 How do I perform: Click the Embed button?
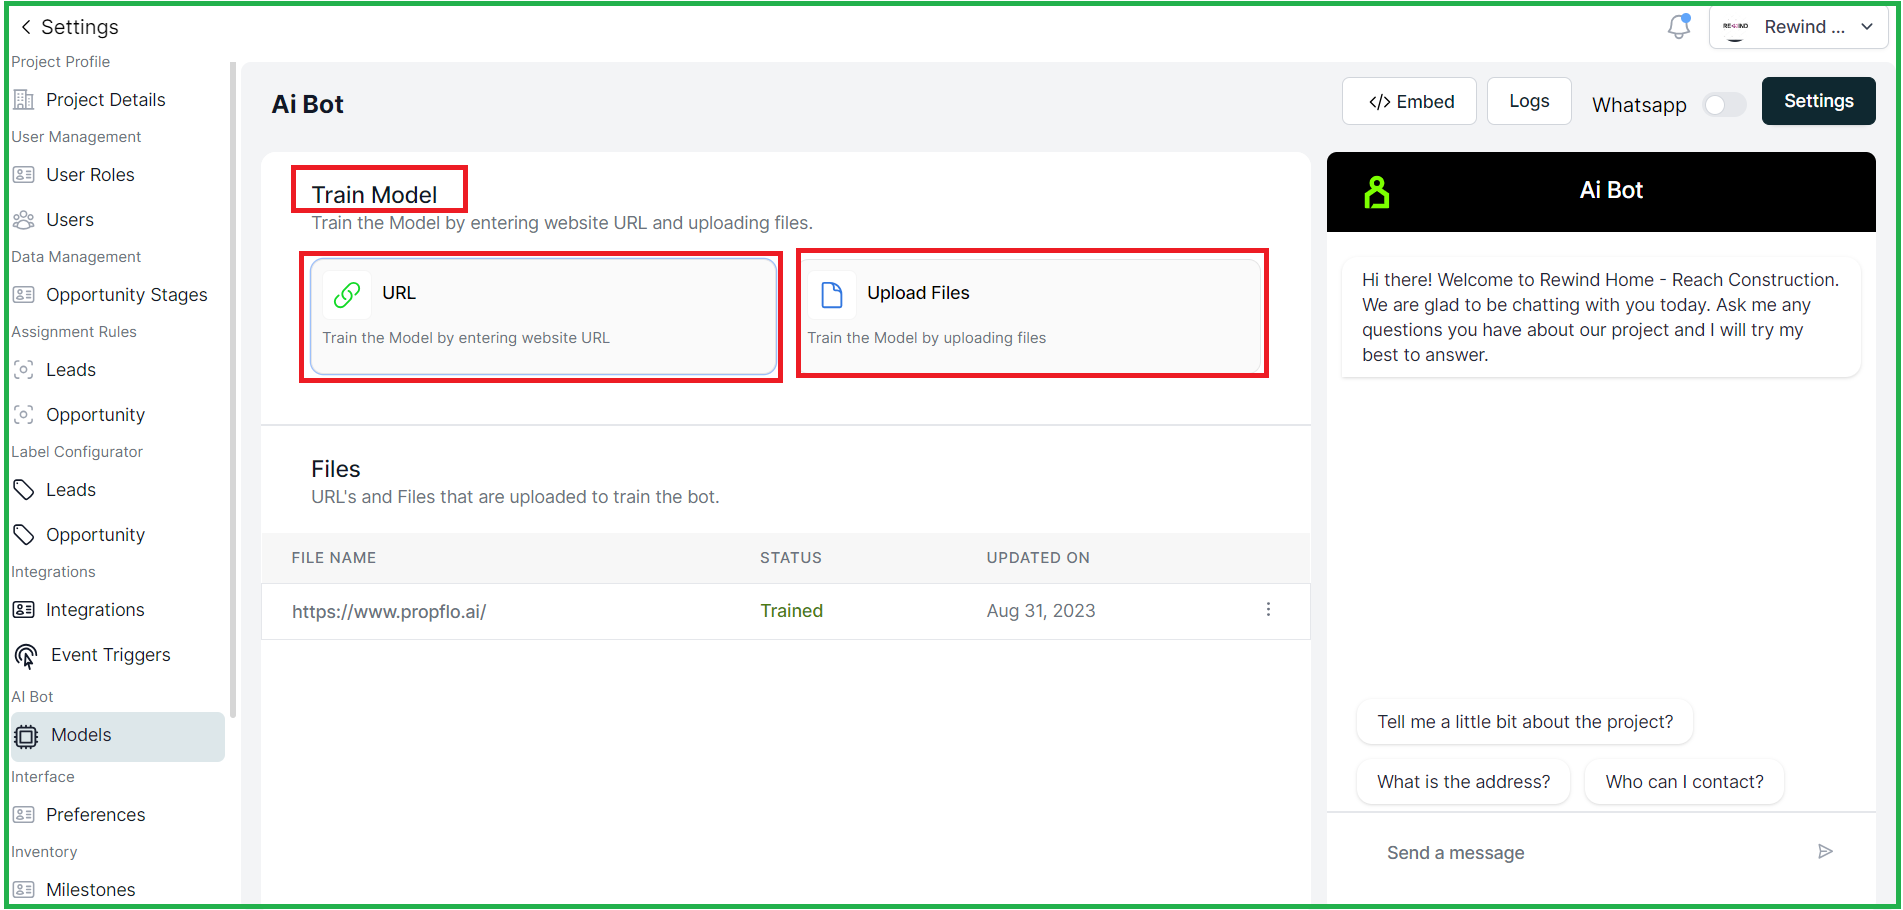click(x=1409, y=101)
